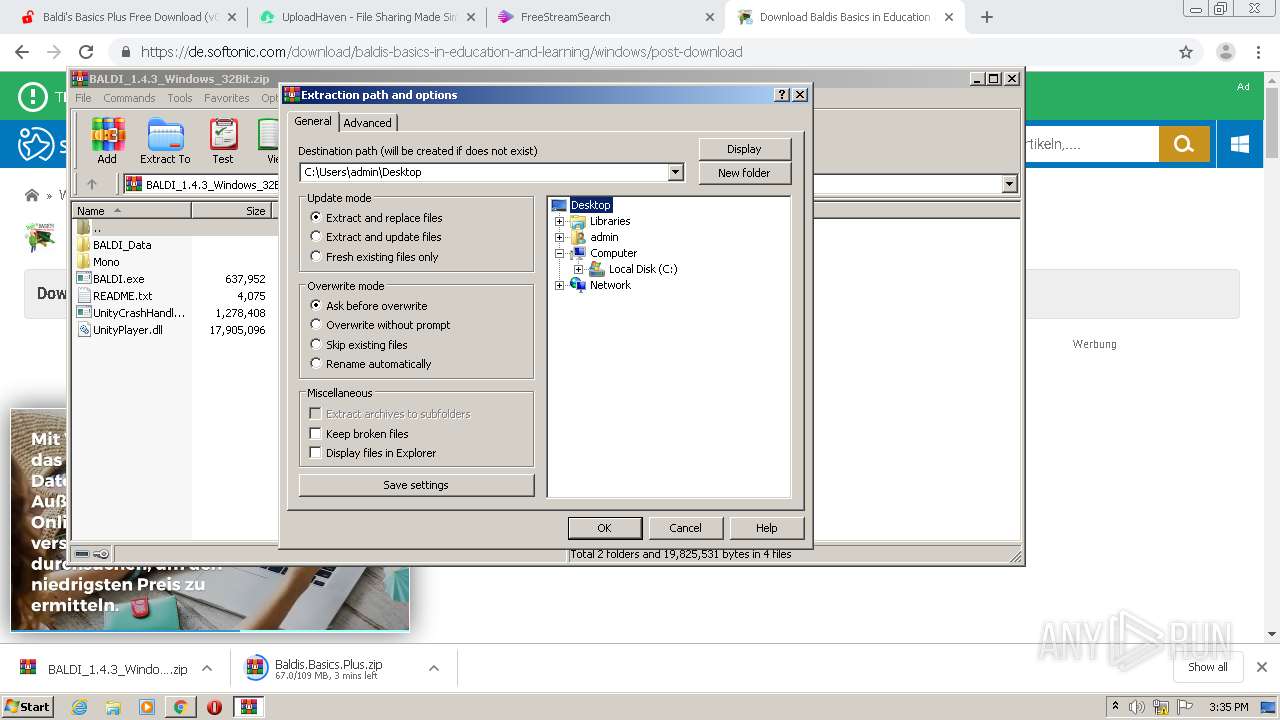Select Extract and replace files option
1280x720 pixels.
[316, 217]
